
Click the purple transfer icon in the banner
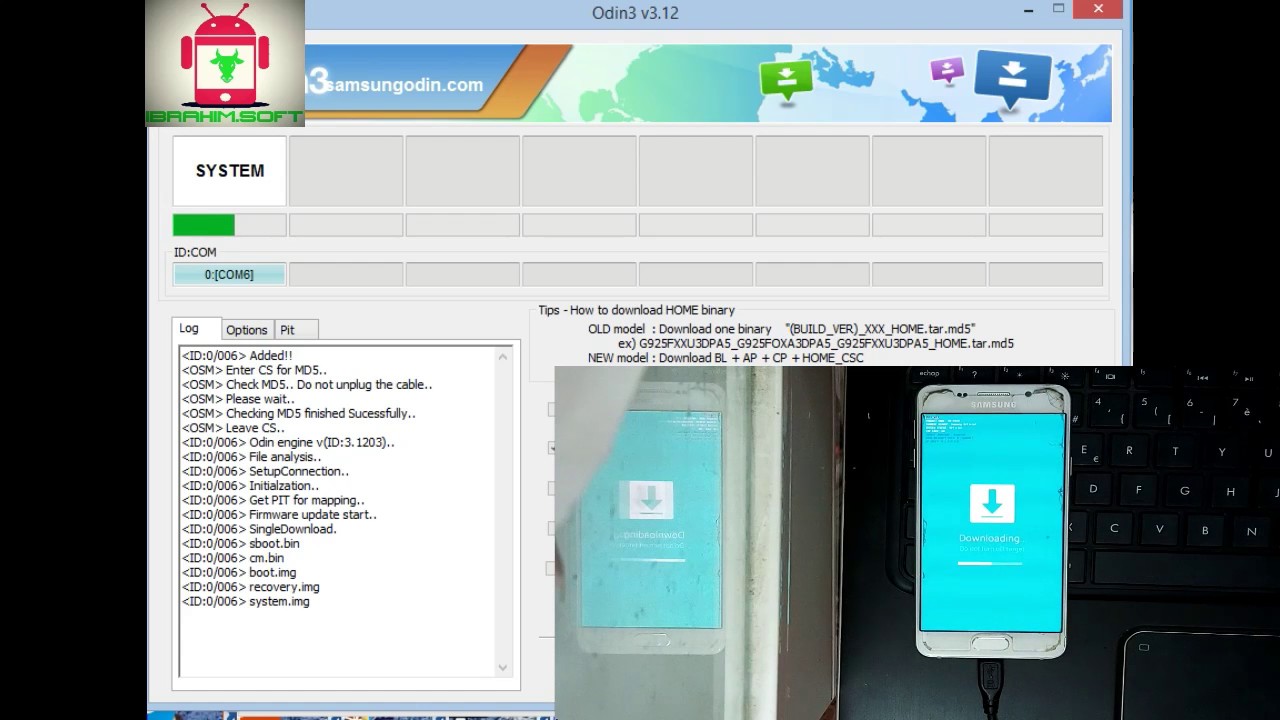pyautogui.click(x=946, y=70)
